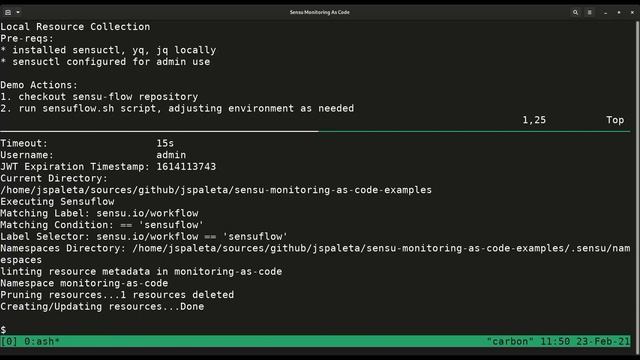Image resolution: width=640 pixels, height=360 pixels.
Task: Click the 'Current Directory:' line
Action: click(x=54, y=178)
